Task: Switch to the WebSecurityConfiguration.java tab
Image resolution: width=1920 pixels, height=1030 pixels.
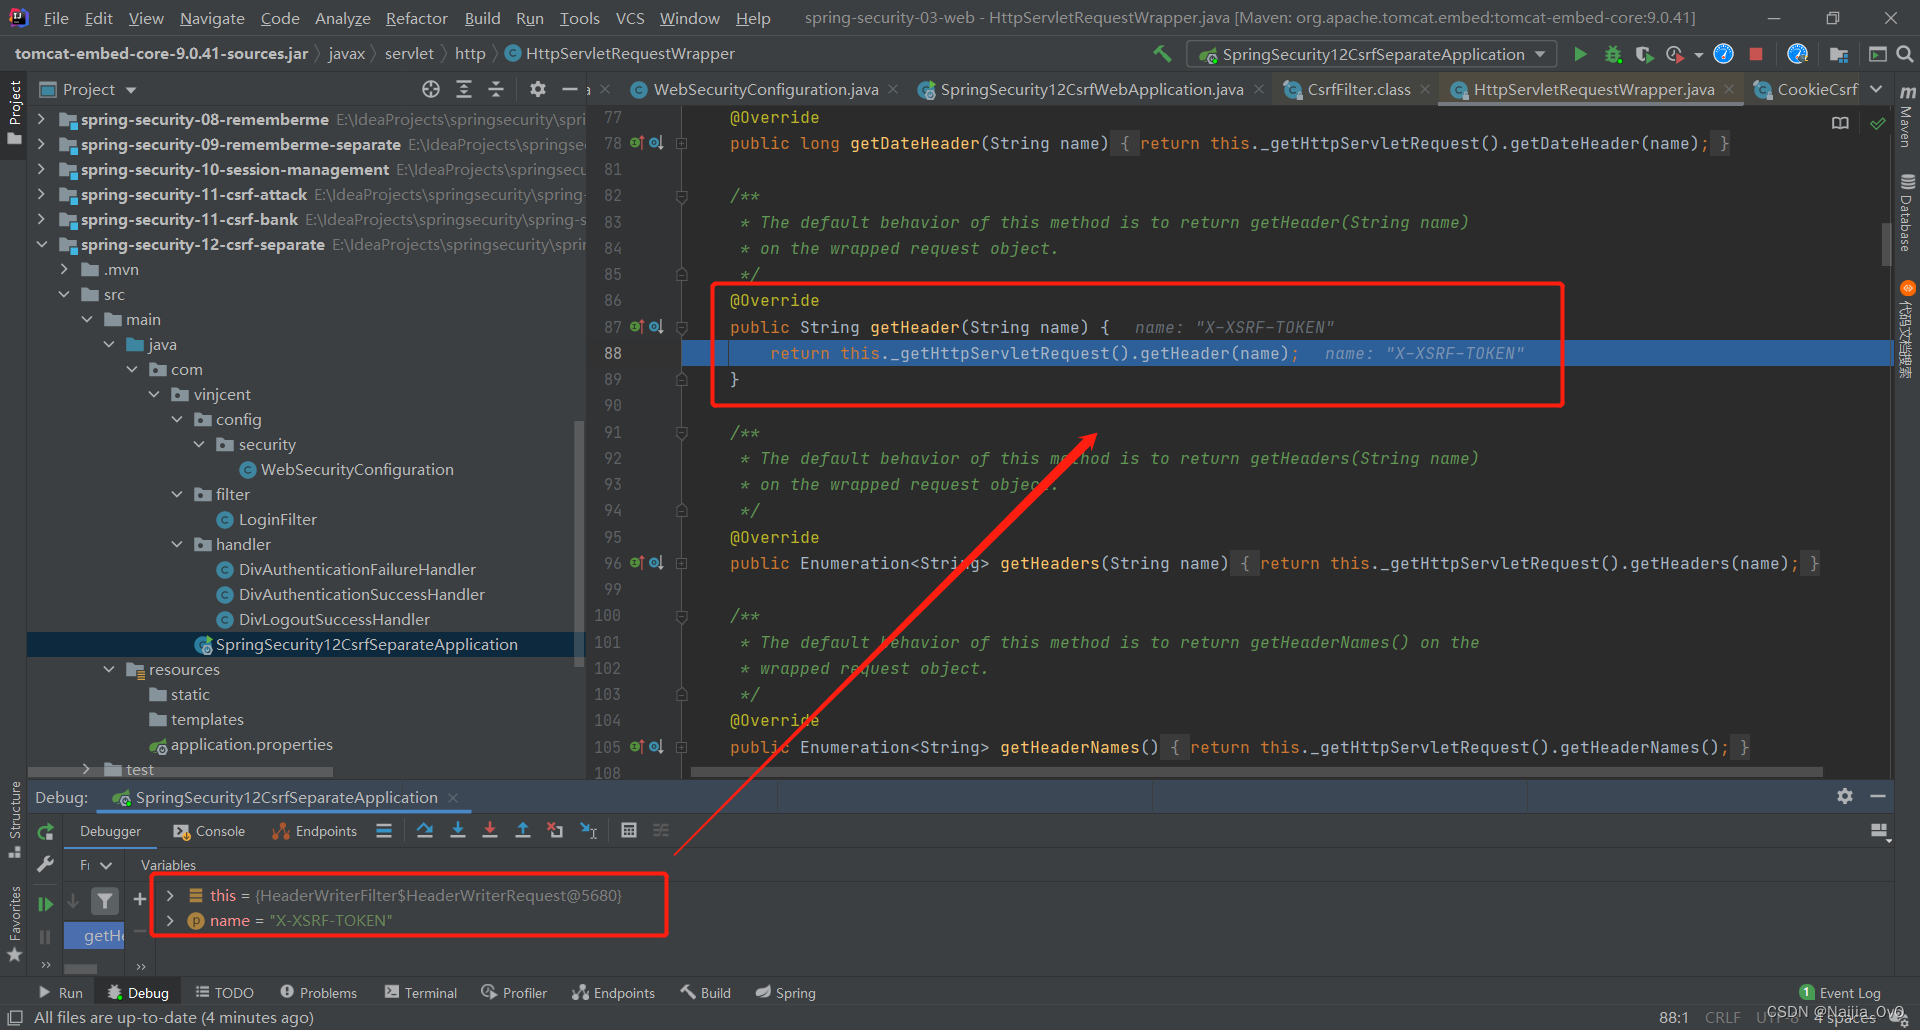Action: point(765,89)
